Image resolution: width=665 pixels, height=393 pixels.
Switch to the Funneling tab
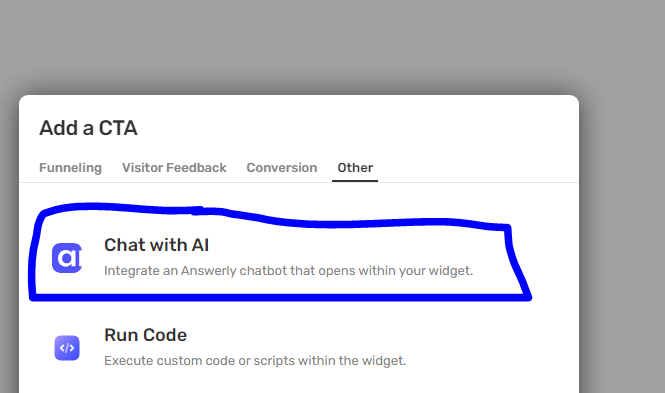(x=70, y=168)
